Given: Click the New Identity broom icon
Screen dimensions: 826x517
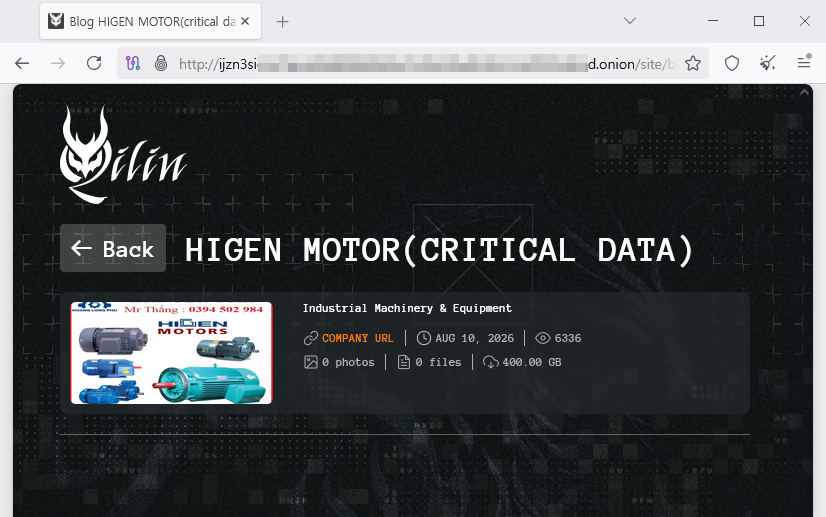Looking at the screenshot, I should point(768,64).
